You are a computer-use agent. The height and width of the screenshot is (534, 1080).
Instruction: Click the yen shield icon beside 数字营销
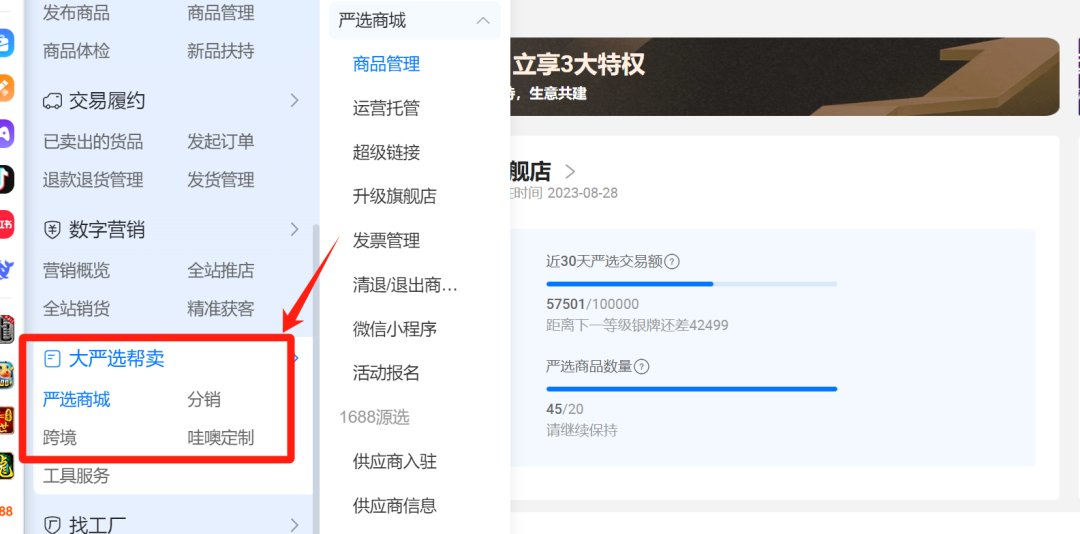tap(52, 229)
